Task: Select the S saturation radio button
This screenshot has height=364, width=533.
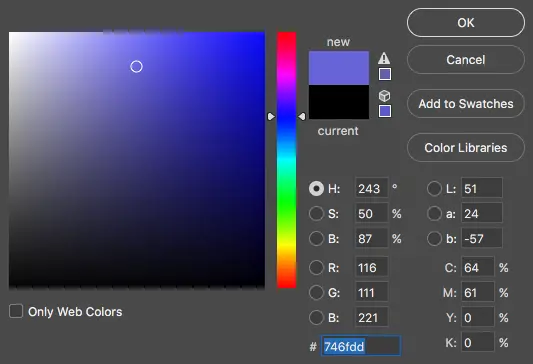Action: point(316,213)
